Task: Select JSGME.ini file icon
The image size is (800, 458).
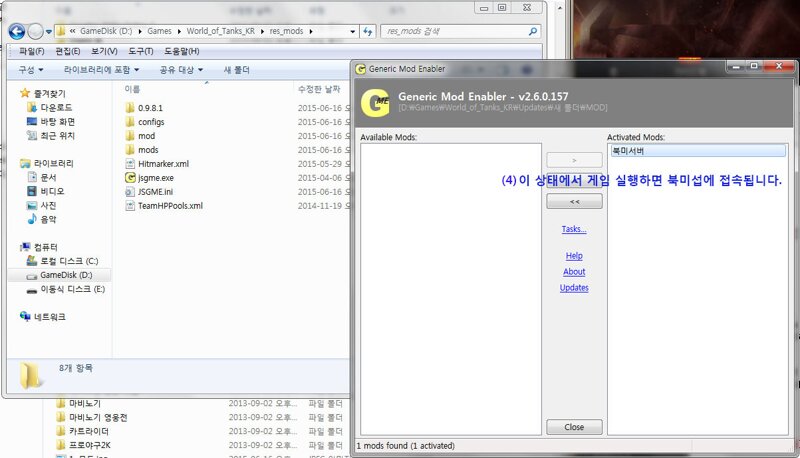Action: coord(130,192)
